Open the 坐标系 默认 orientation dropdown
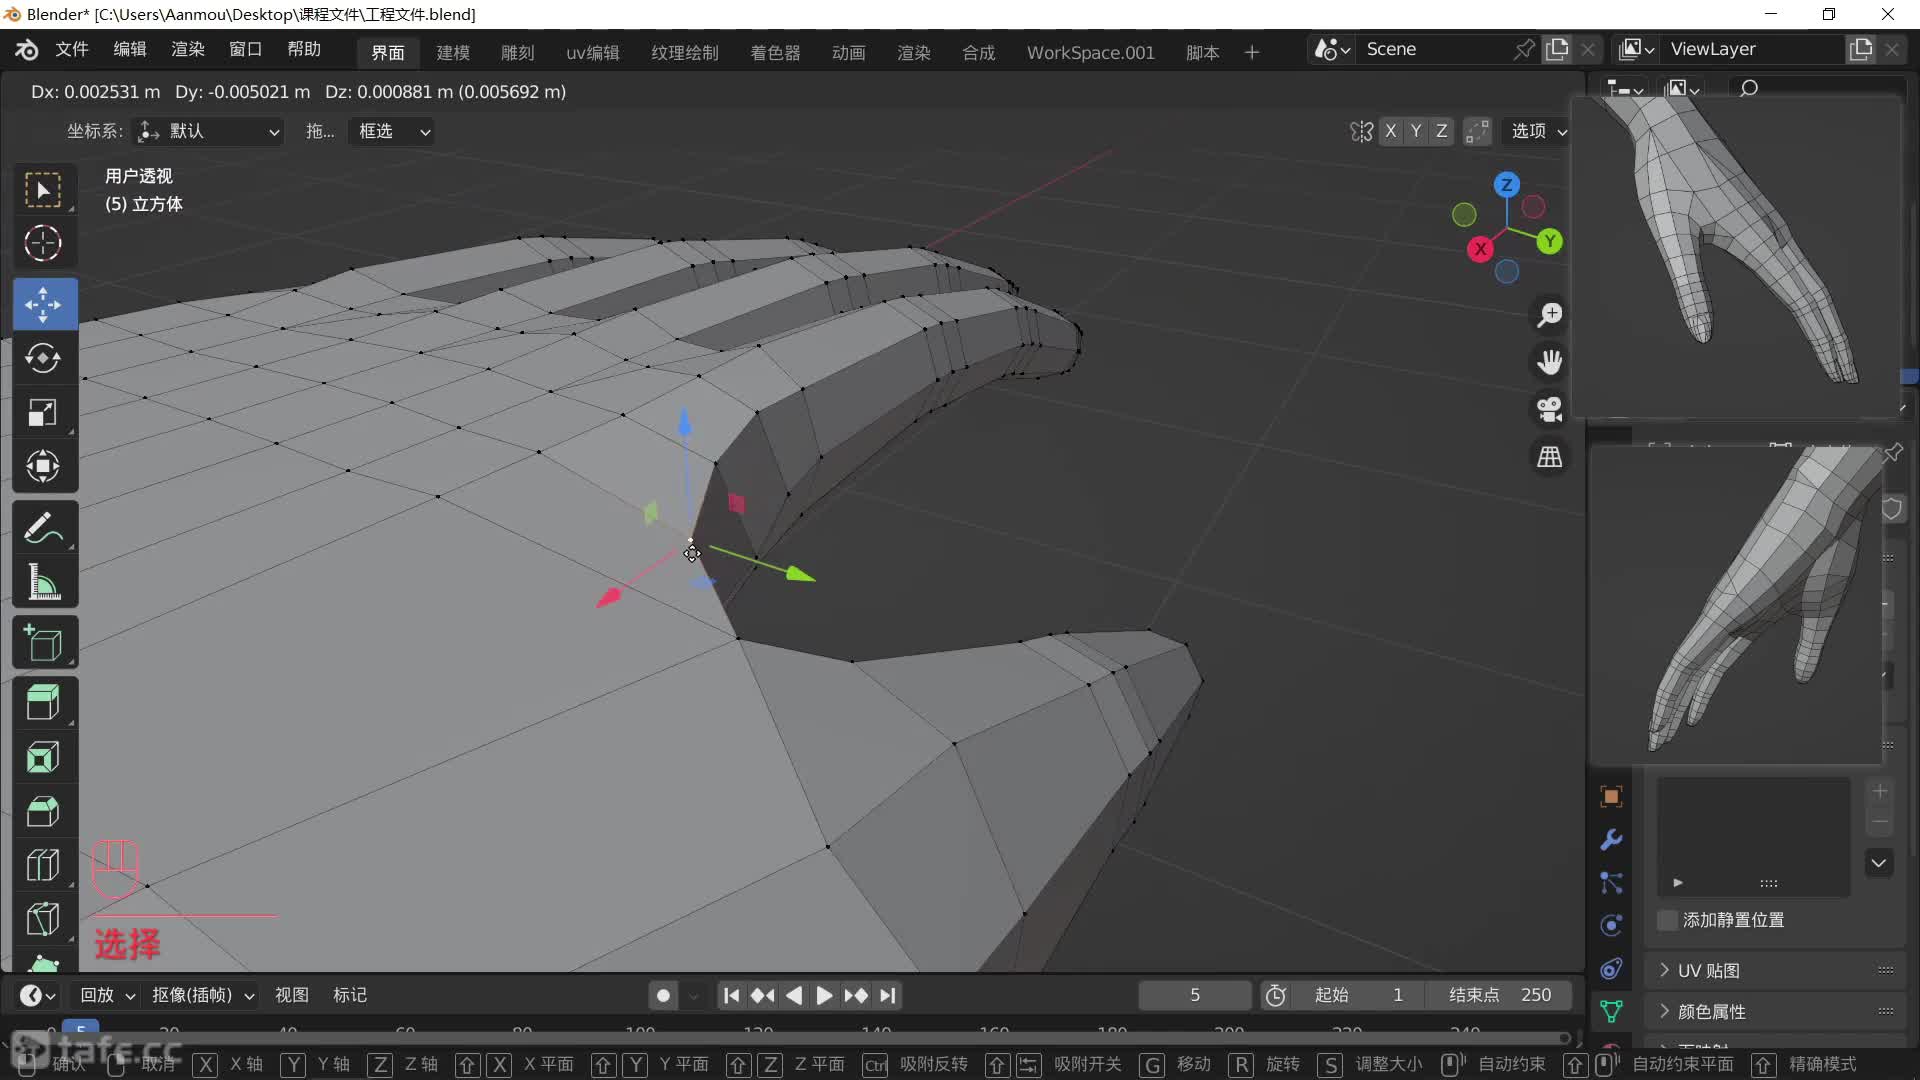 [x=210, y=131]
